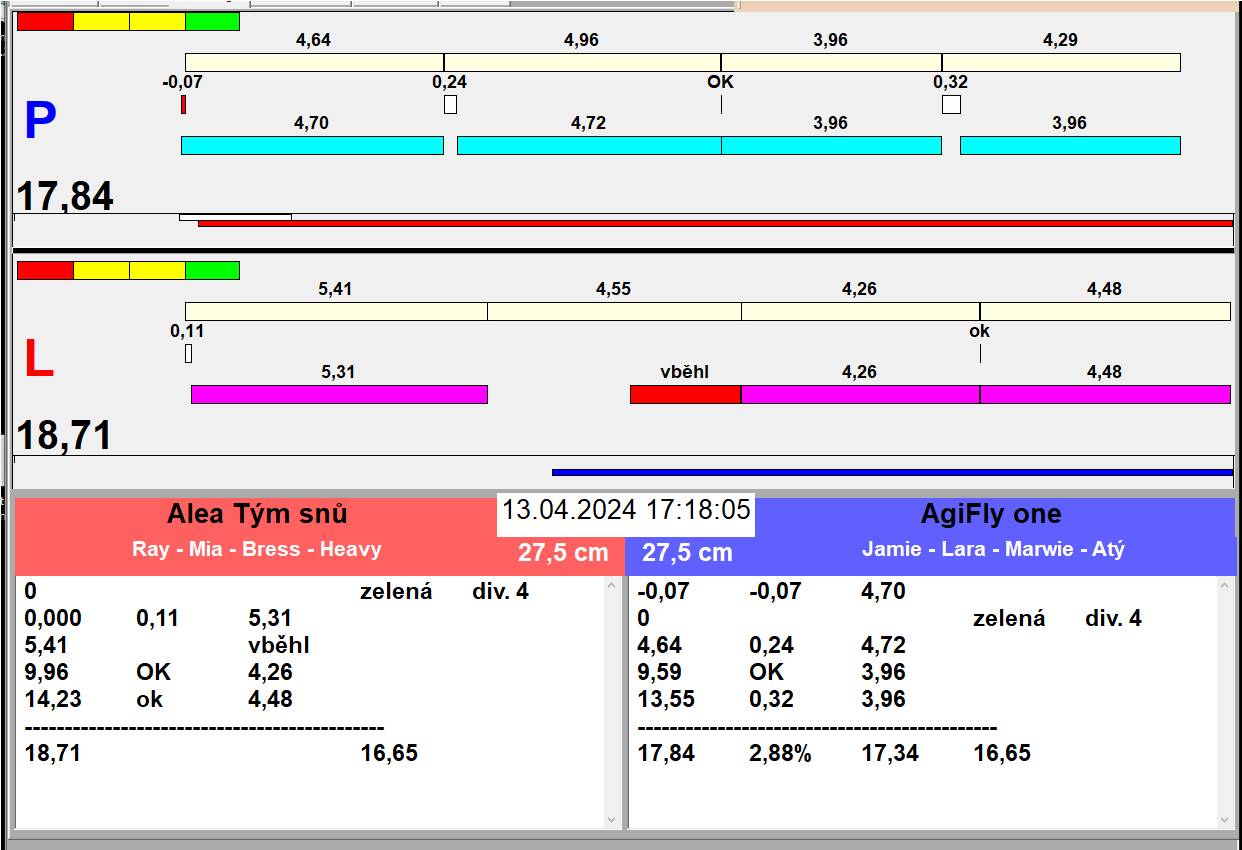
Task: Click the red start light in lane L
Action: click(45, 270)
